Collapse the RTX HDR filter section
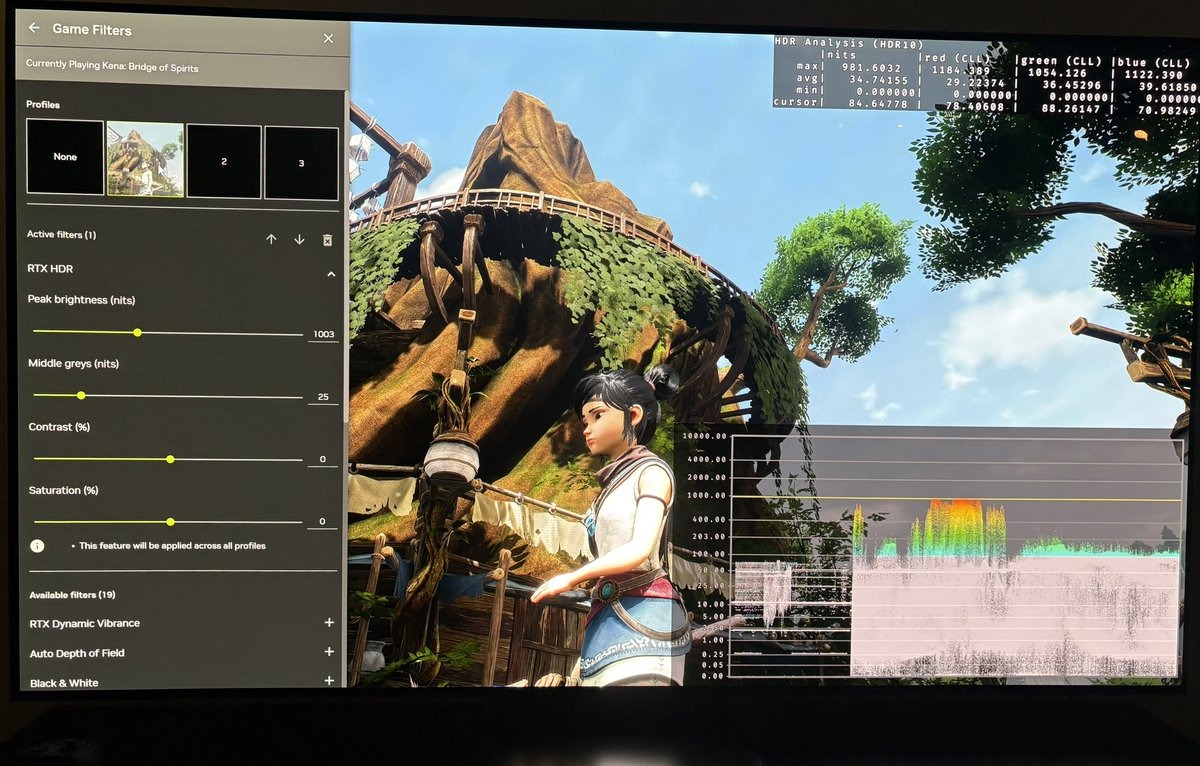 pyautogui.click(x=331, y=273)
